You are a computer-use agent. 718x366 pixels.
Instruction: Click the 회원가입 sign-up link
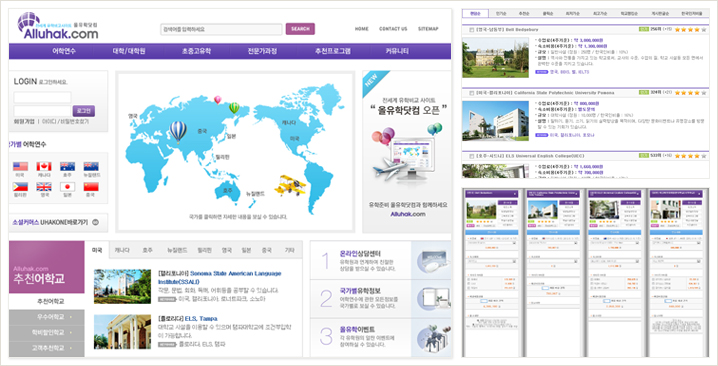(24, 122)
